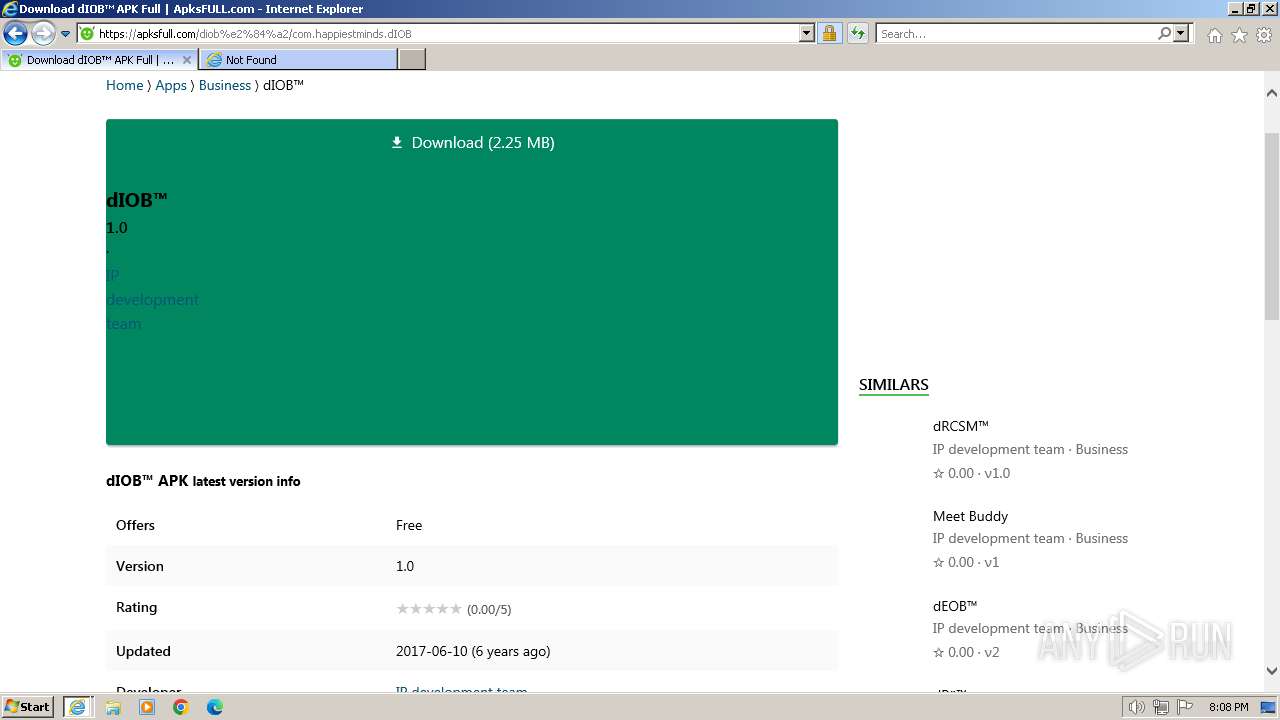This screenshot has height=720, width=1280.
Task: Open a new blank tab
Action: tap(412, 60)
